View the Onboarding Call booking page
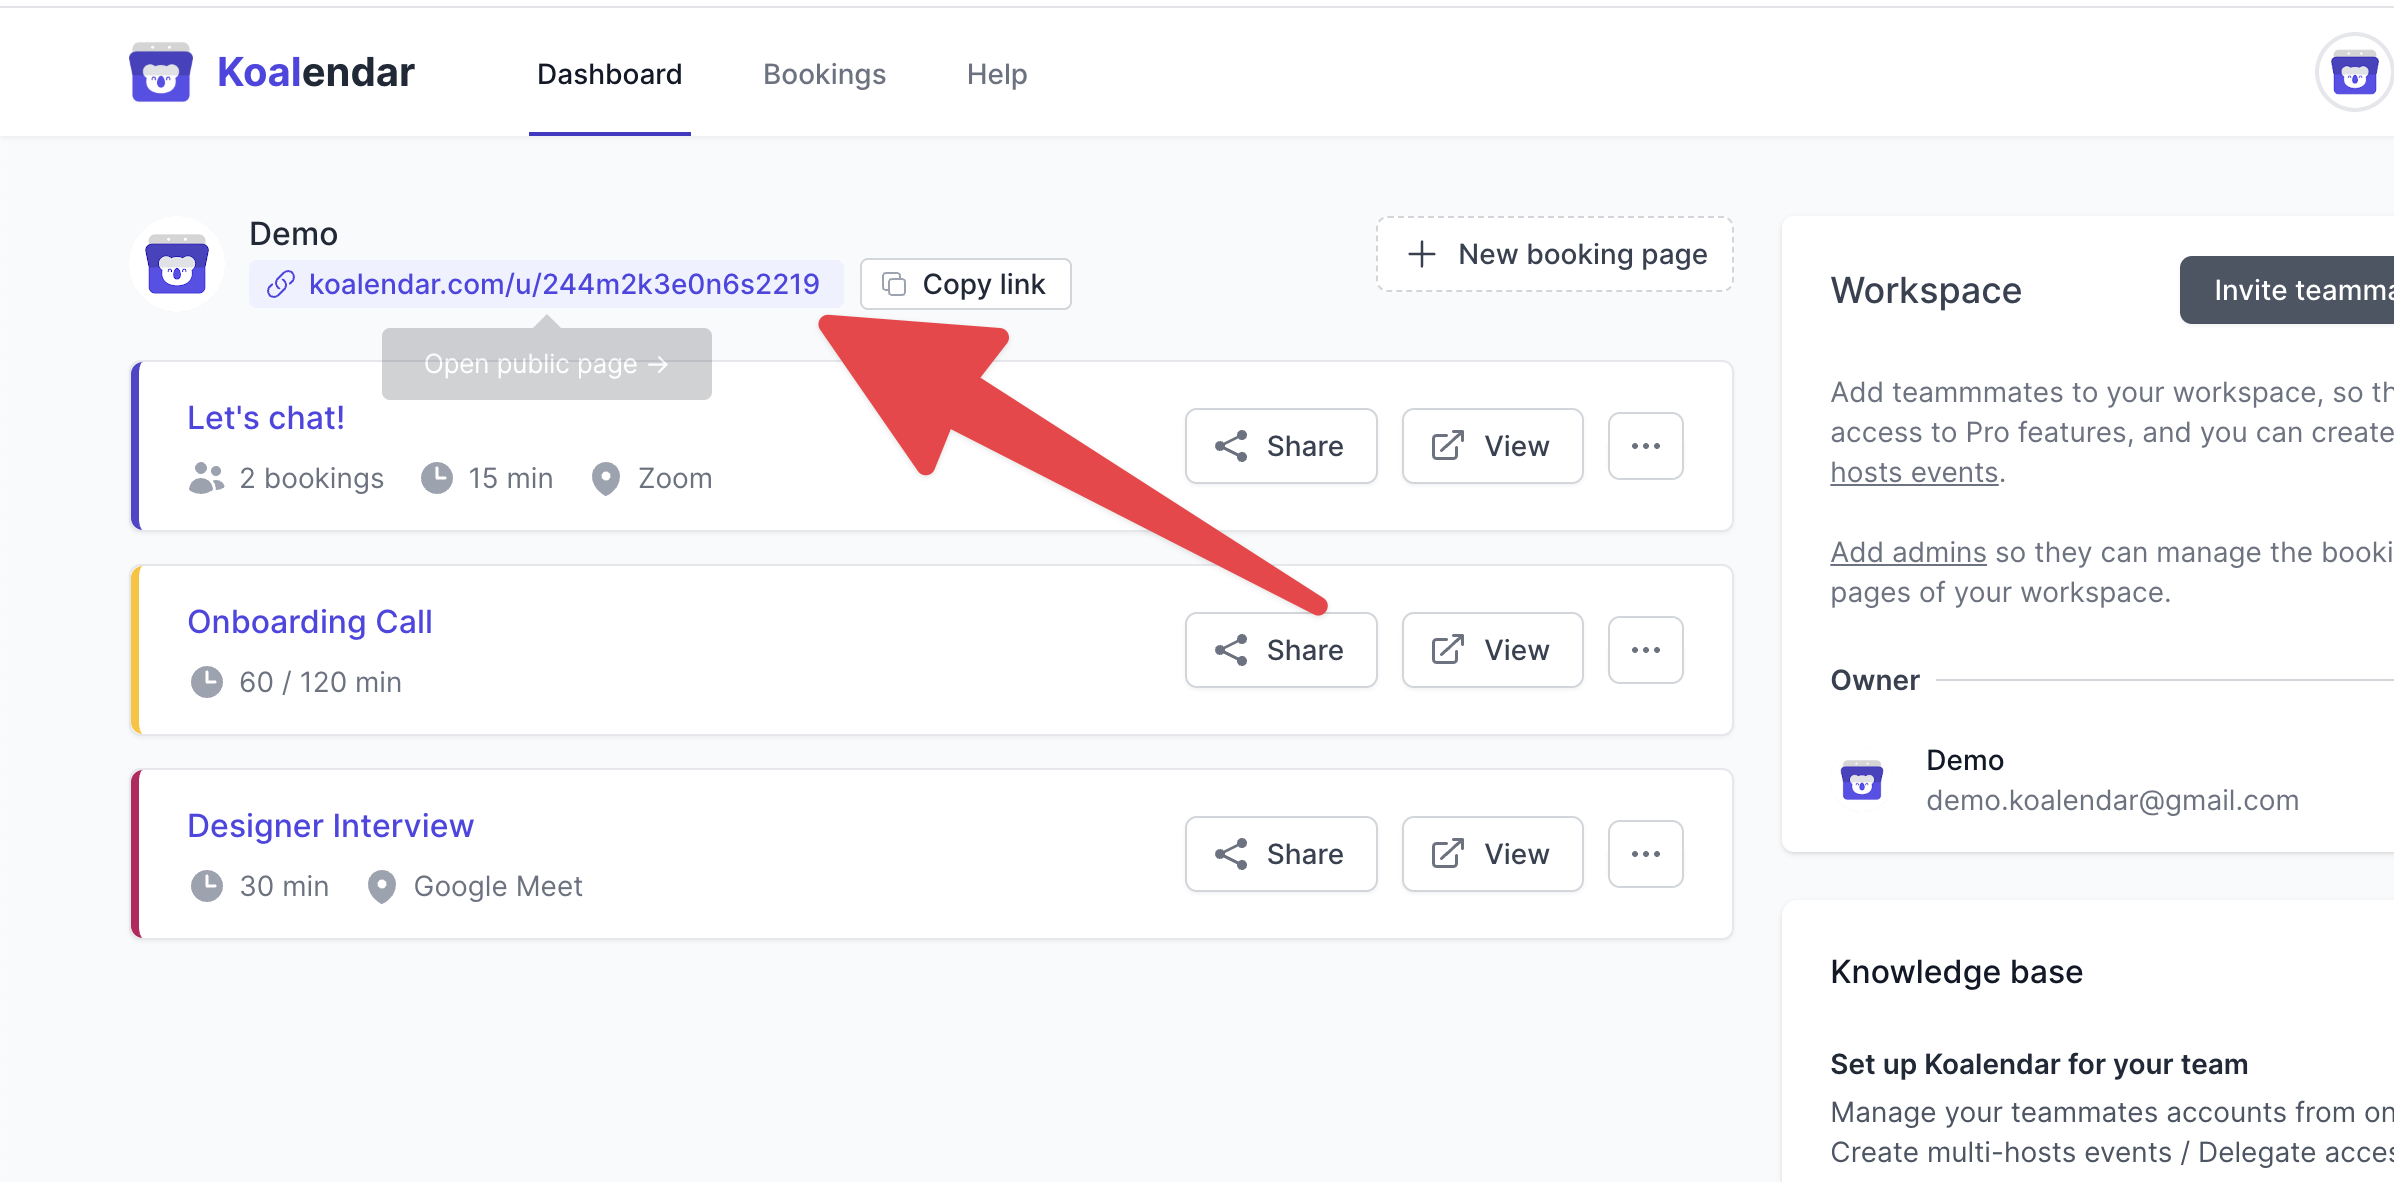Screen dimensions: 2394x1182 pos(1492,650)
